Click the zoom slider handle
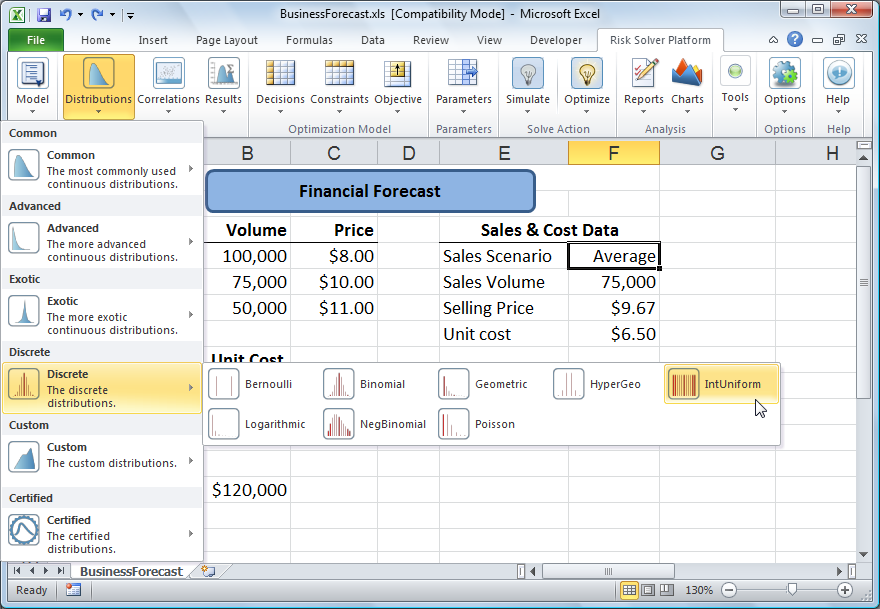The width and height of the screenshot is (880, 609). click(792, 590)
